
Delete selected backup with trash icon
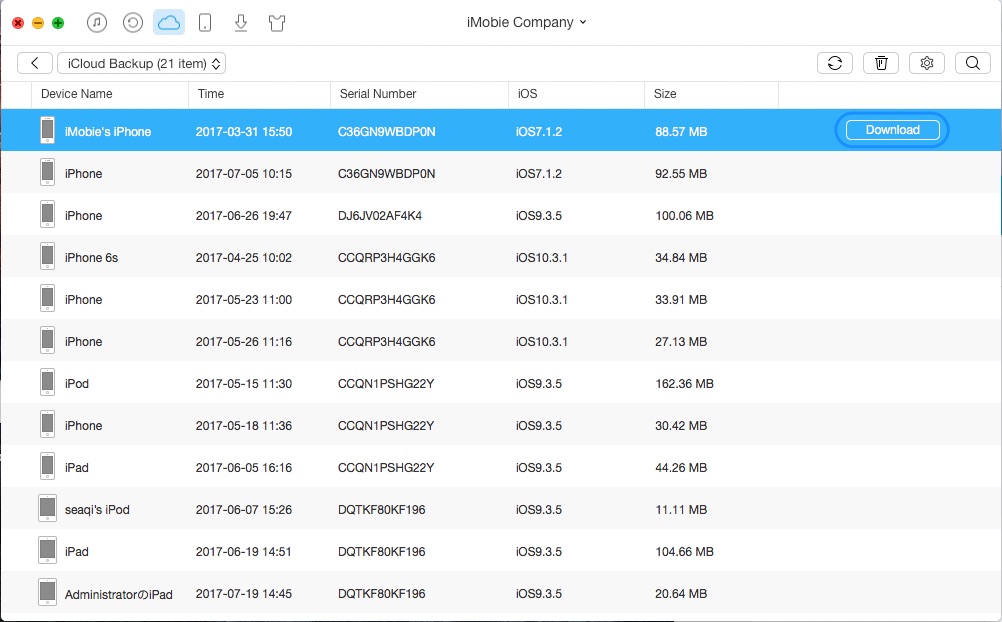coord(881,63)
